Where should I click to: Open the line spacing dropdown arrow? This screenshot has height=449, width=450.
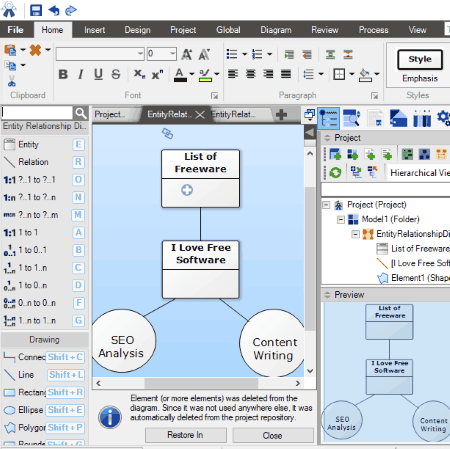pyautogui.click(x=321, y=74)
